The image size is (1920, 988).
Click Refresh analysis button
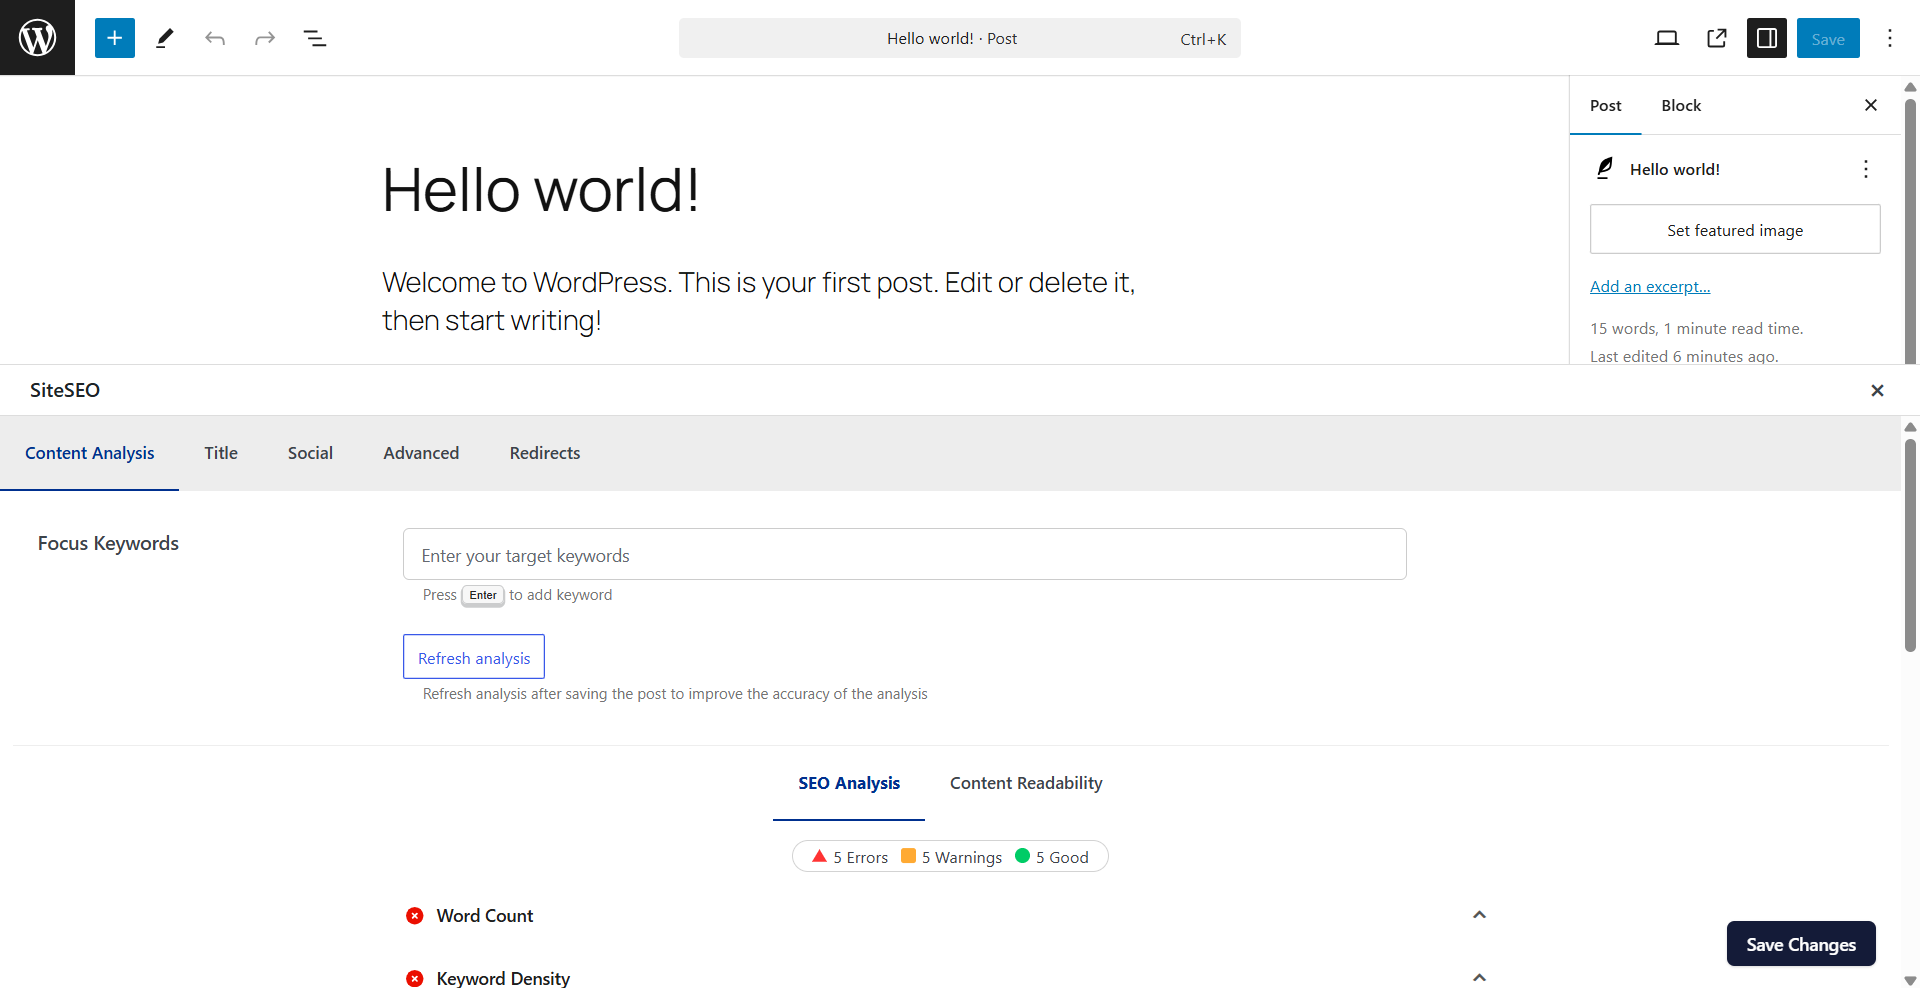pyautogui.click(x=474, y=657)
